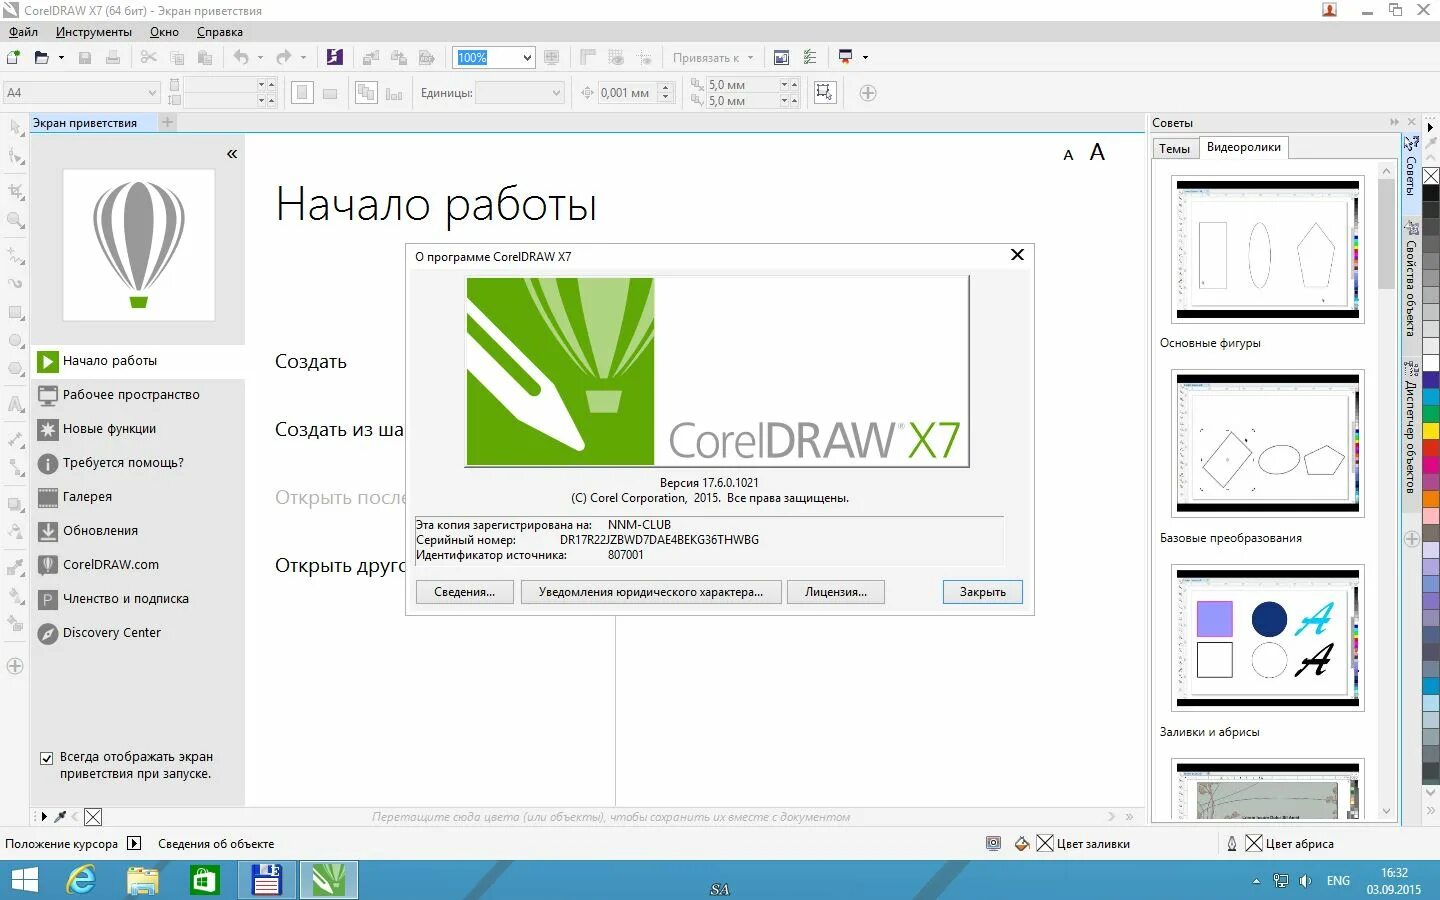Add a new document tab with plus

[167, 122]
